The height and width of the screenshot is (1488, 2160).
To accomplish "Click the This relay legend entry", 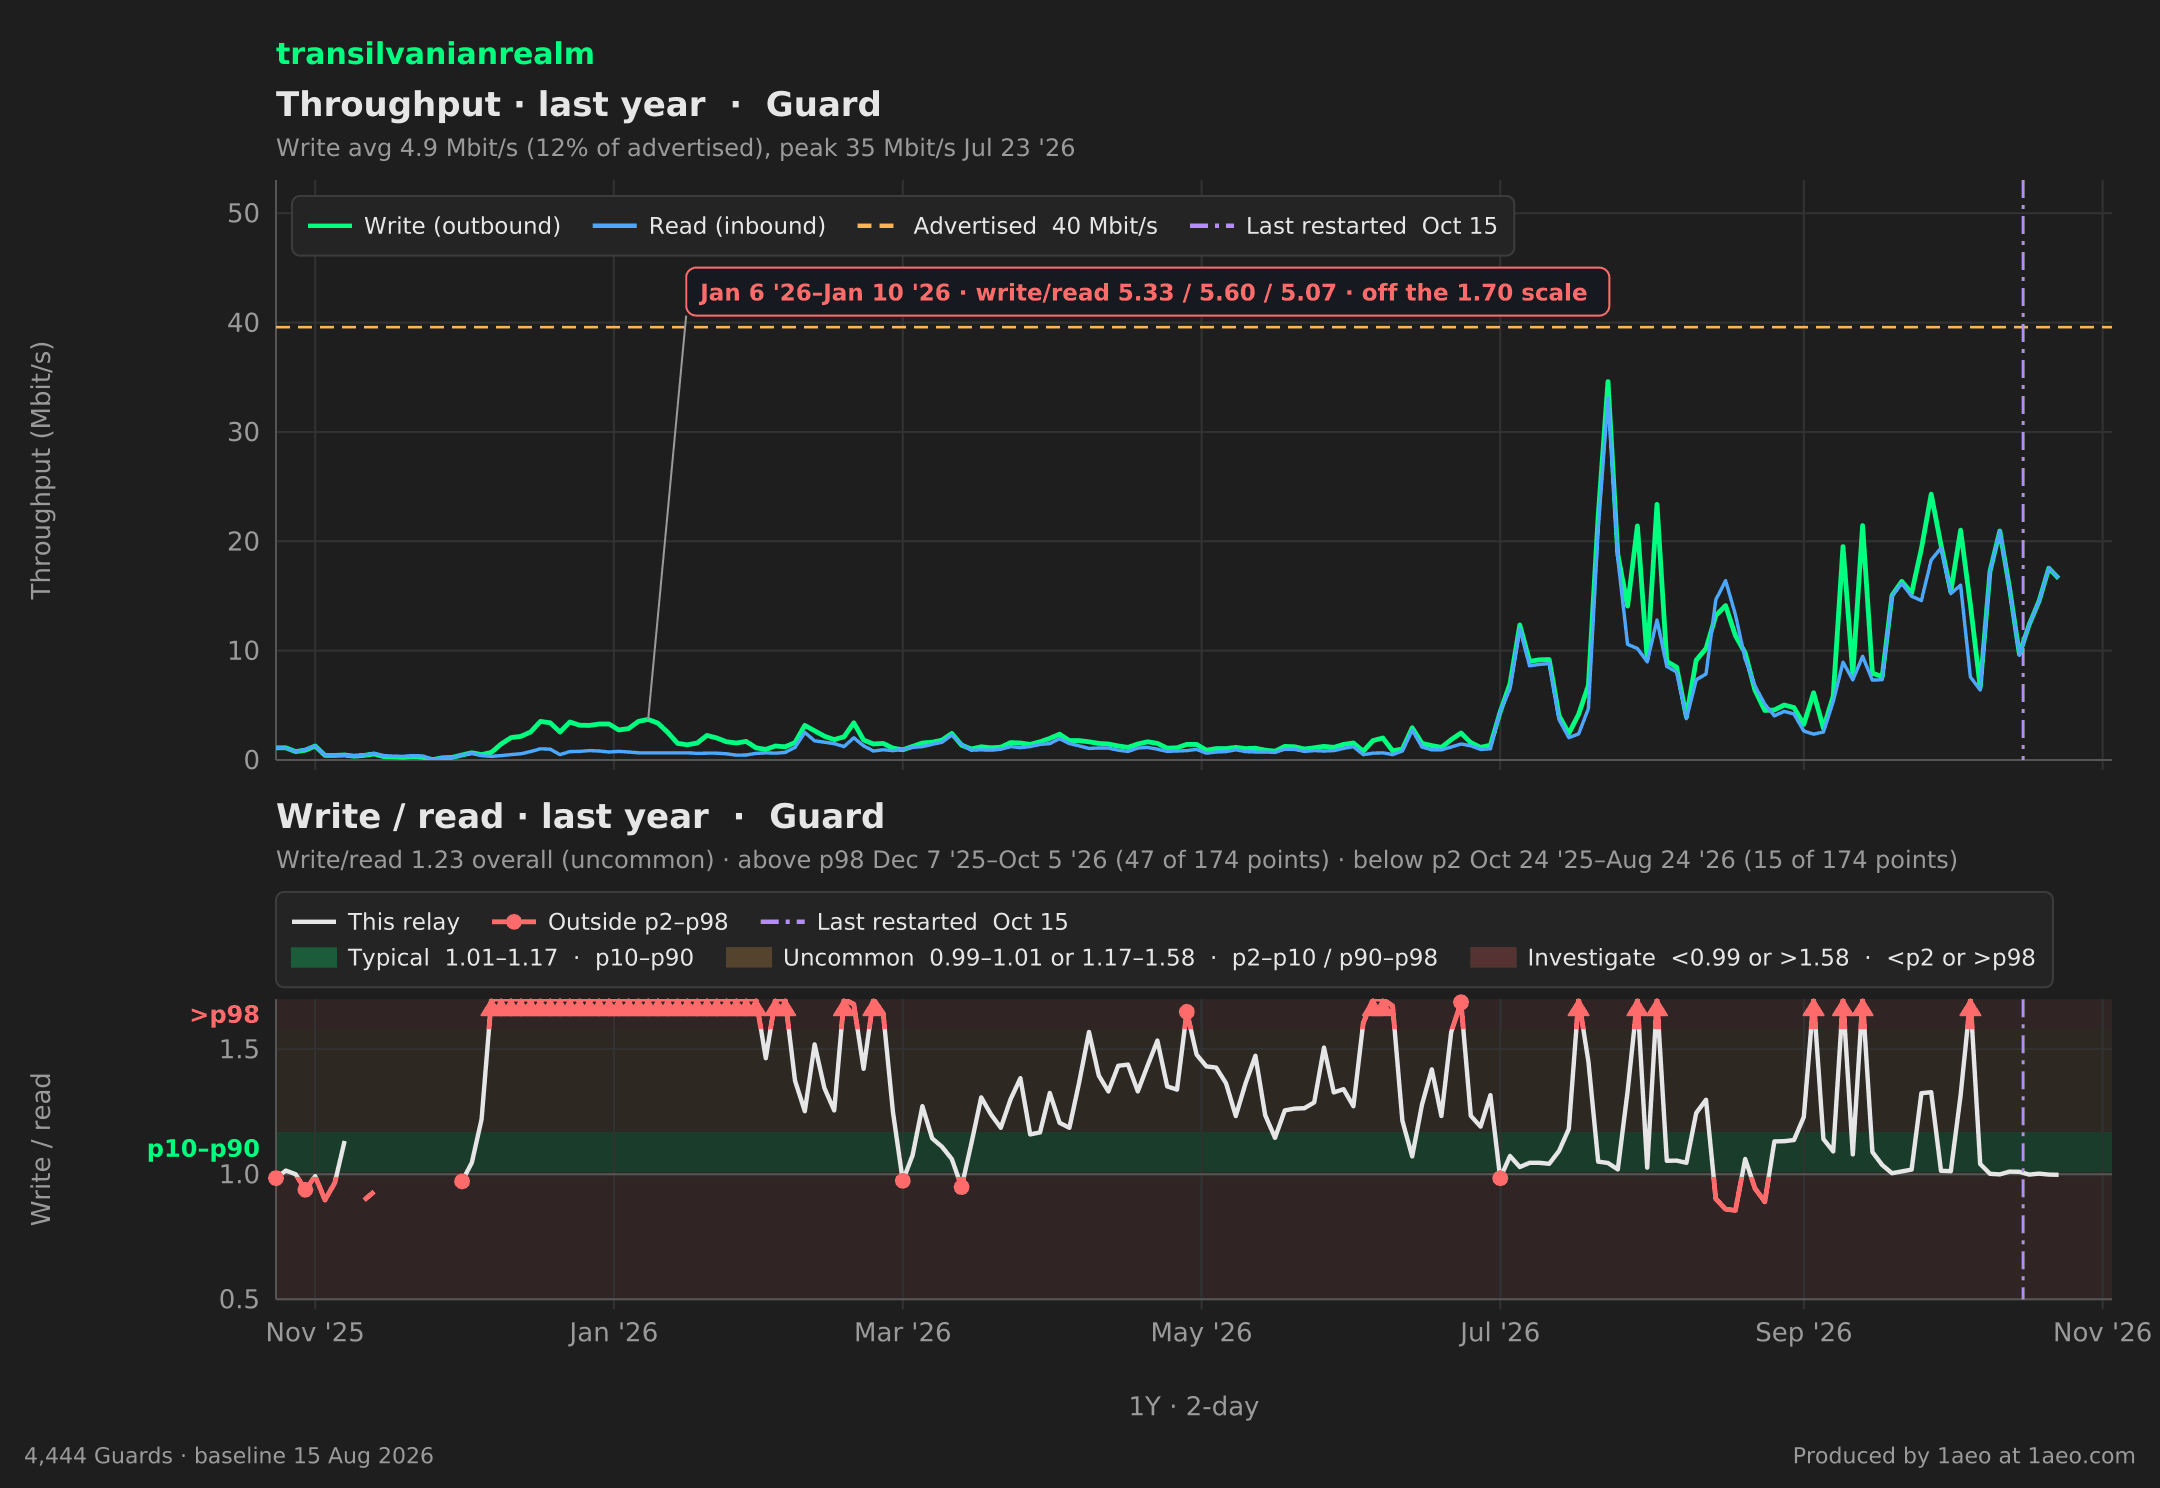I will point(376,922).
